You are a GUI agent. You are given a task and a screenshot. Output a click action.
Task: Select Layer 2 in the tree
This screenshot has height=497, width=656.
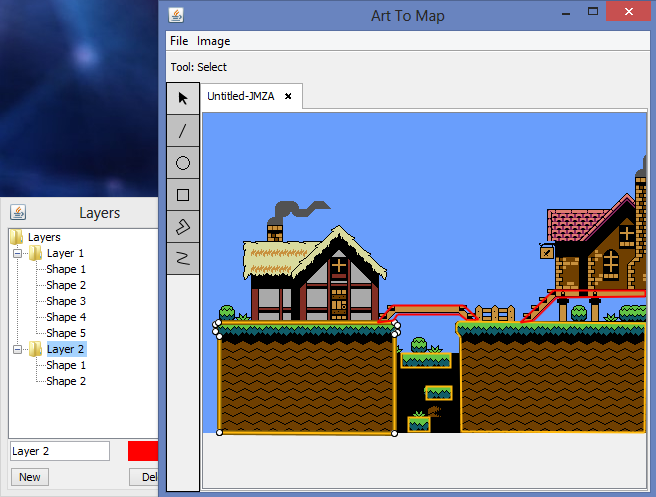[x=66, y=349]
